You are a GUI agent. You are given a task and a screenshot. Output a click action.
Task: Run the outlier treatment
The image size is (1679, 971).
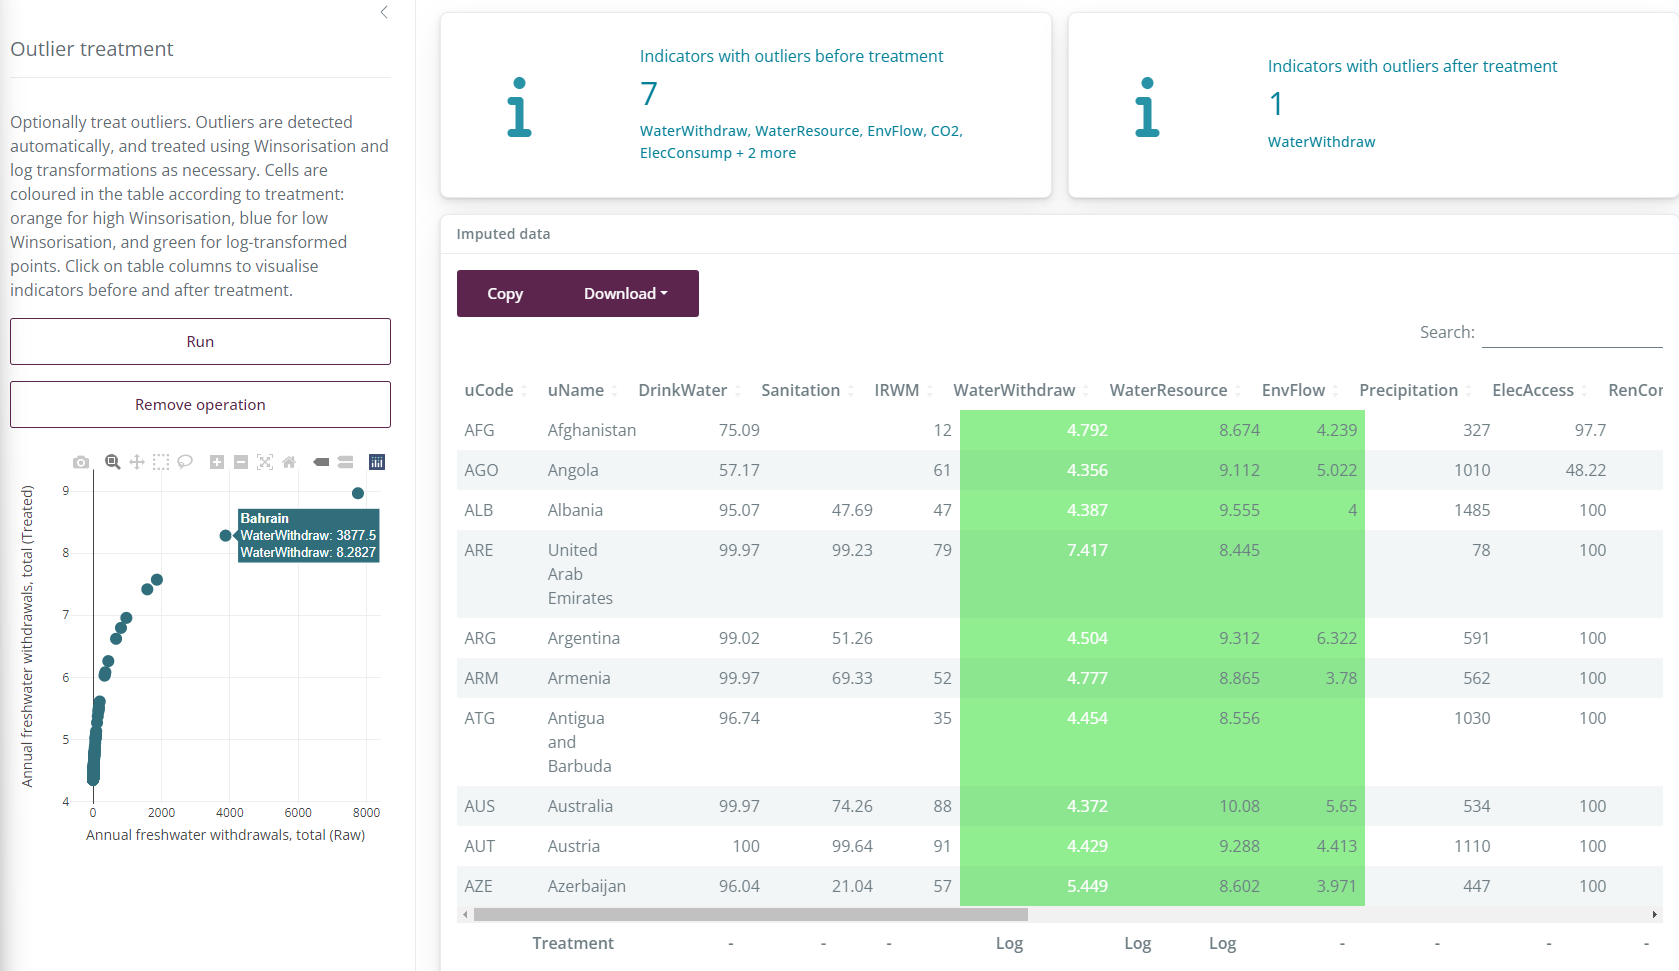(200, 341)
